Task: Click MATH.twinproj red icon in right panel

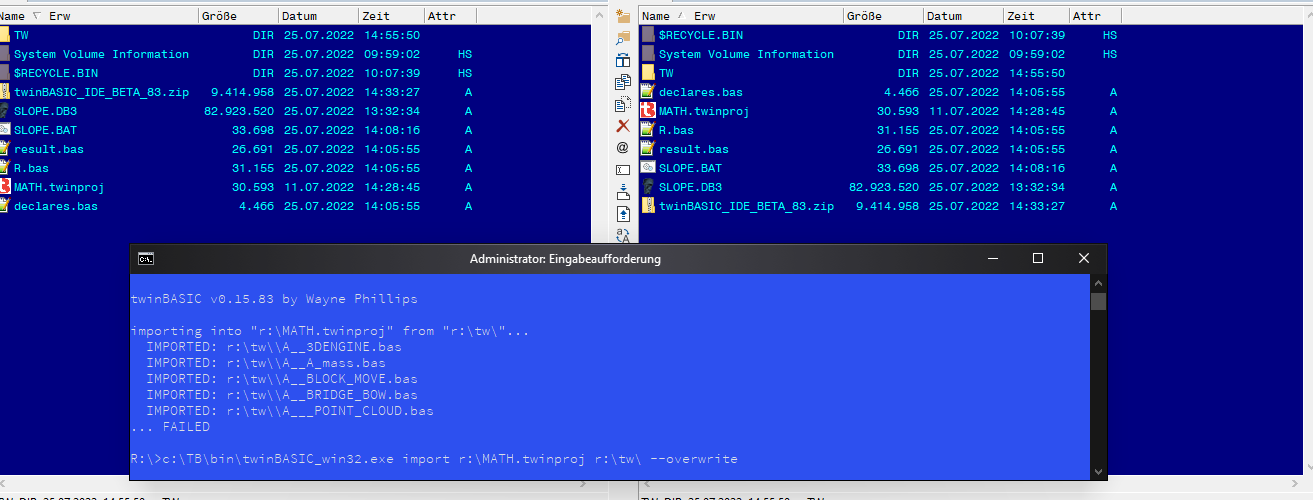Action: [648, 111]
